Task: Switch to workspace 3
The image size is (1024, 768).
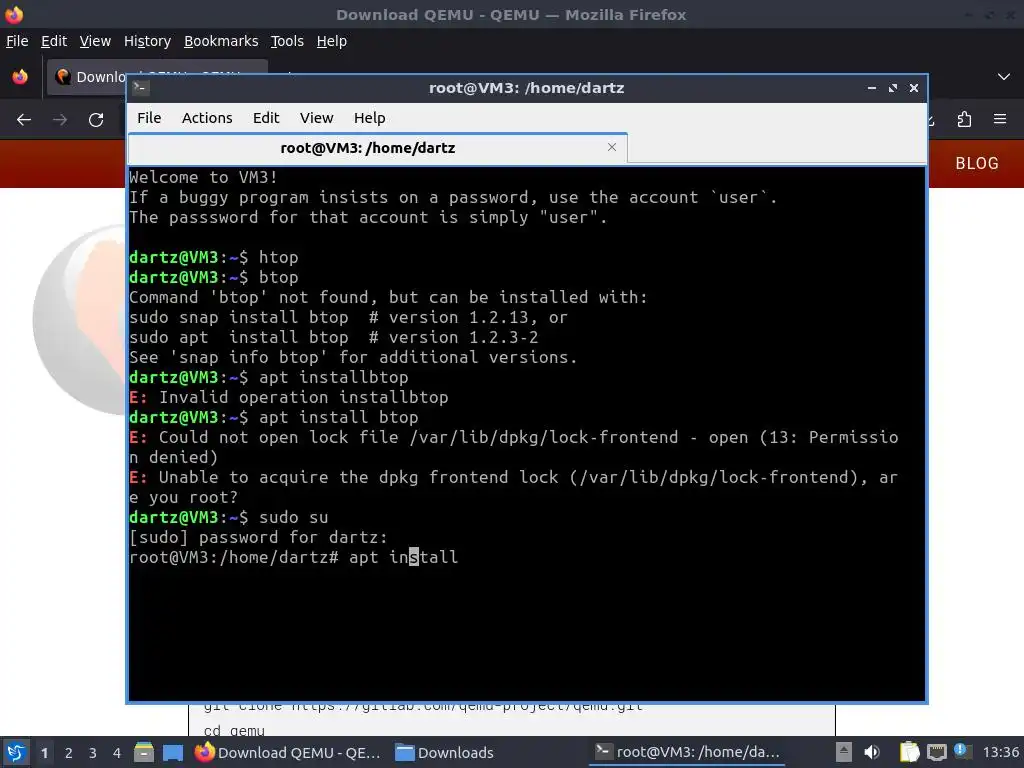Action: tap(93, 752)
